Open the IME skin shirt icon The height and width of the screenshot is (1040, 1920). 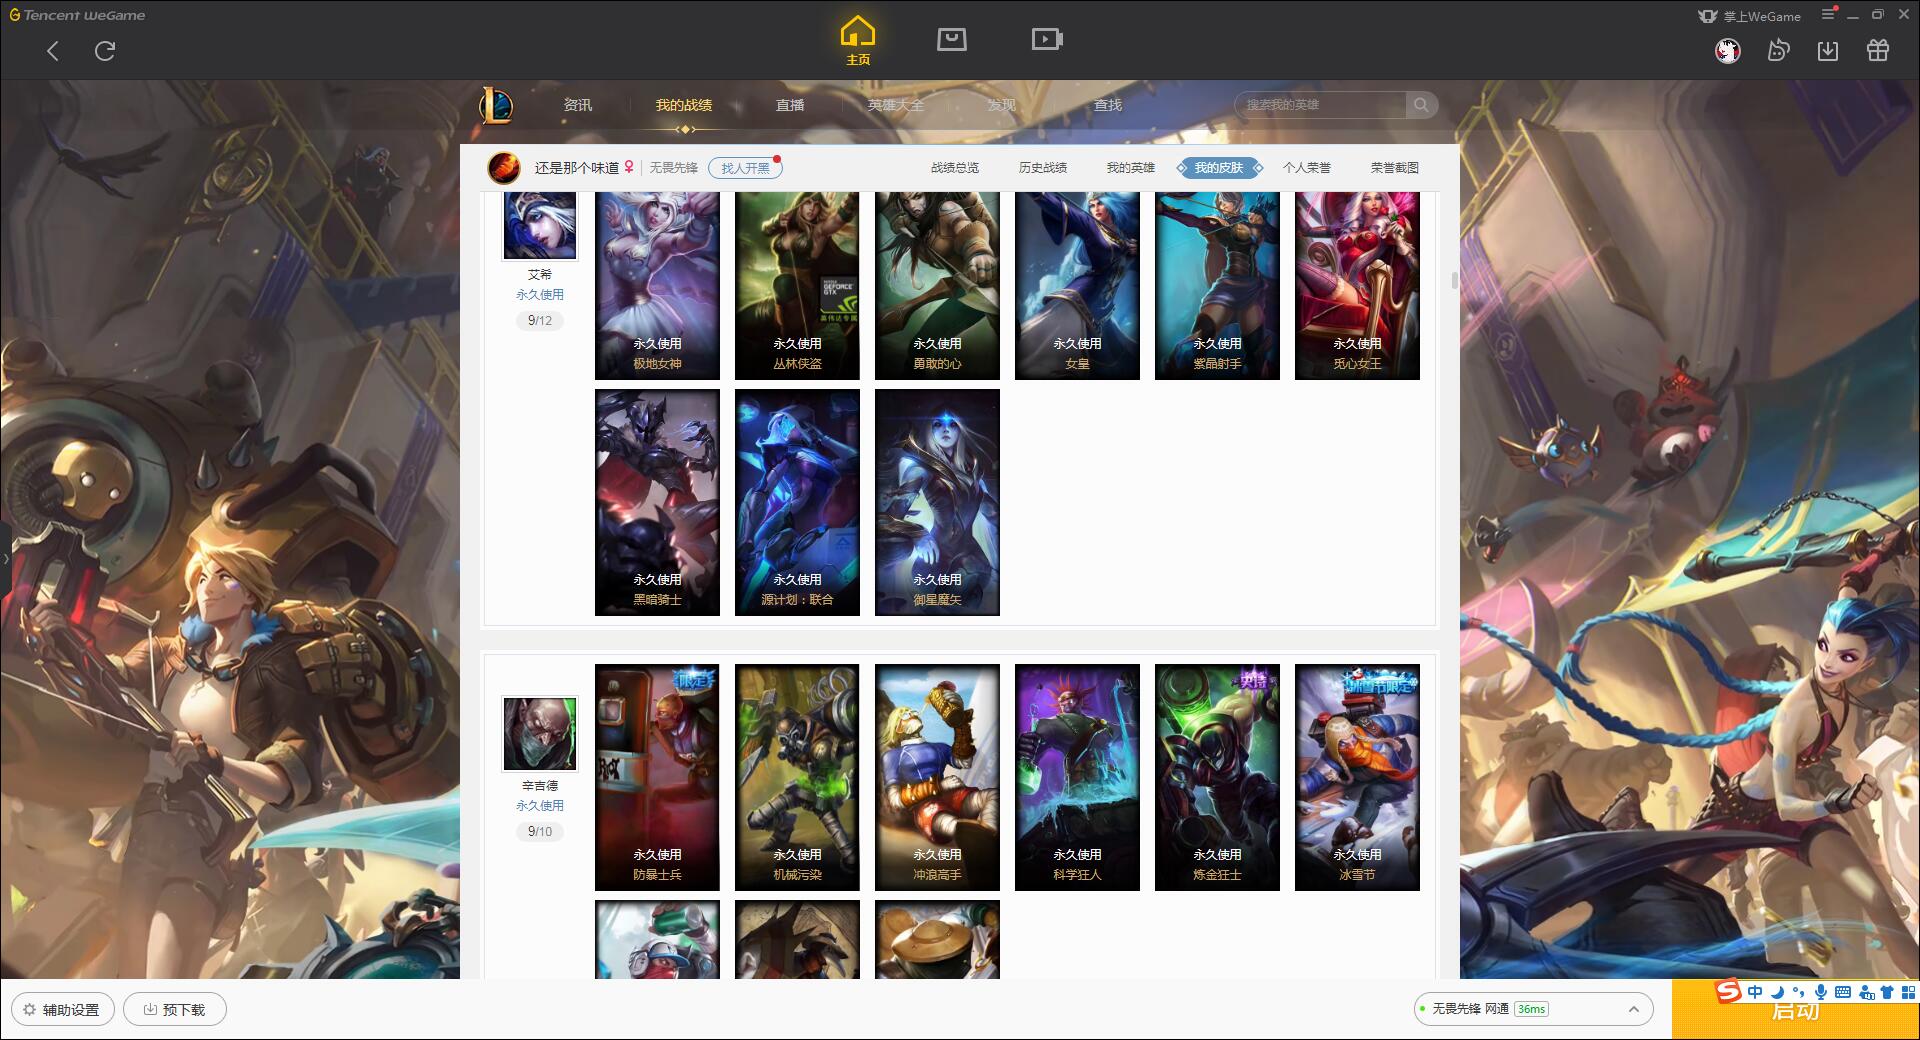[1887, 992]
